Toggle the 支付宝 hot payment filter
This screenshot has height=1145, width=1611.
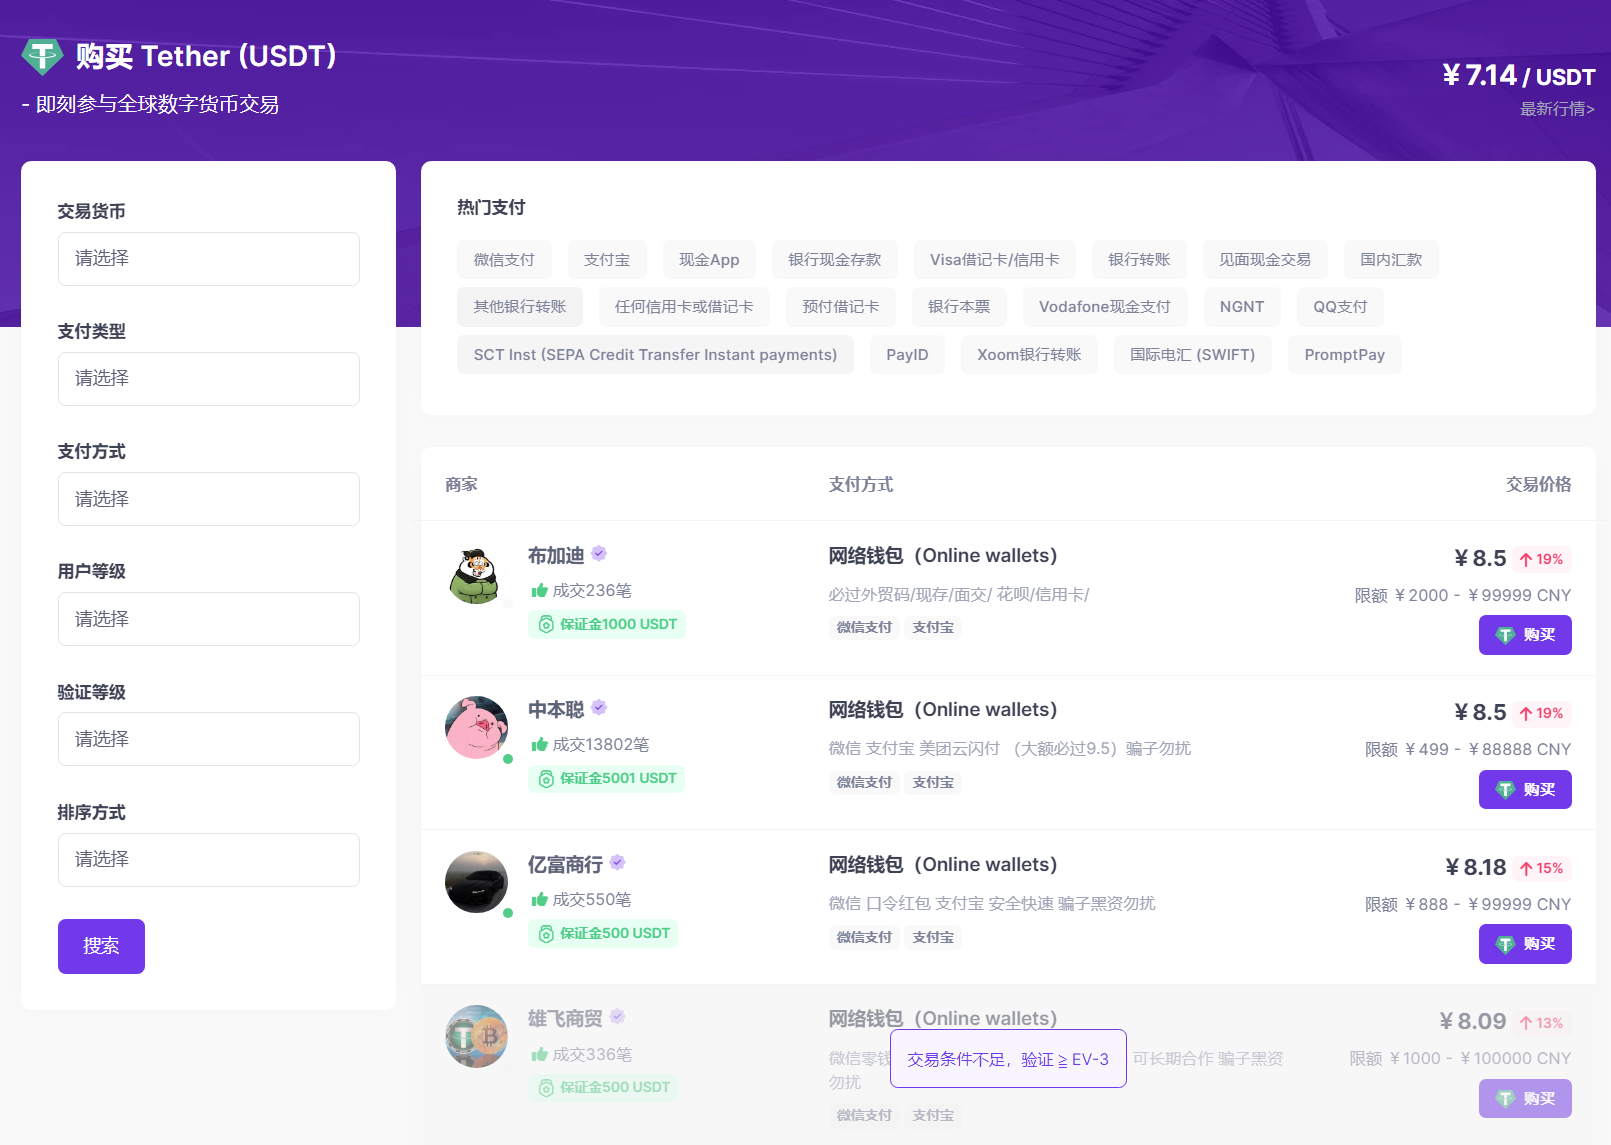point(607,259)
